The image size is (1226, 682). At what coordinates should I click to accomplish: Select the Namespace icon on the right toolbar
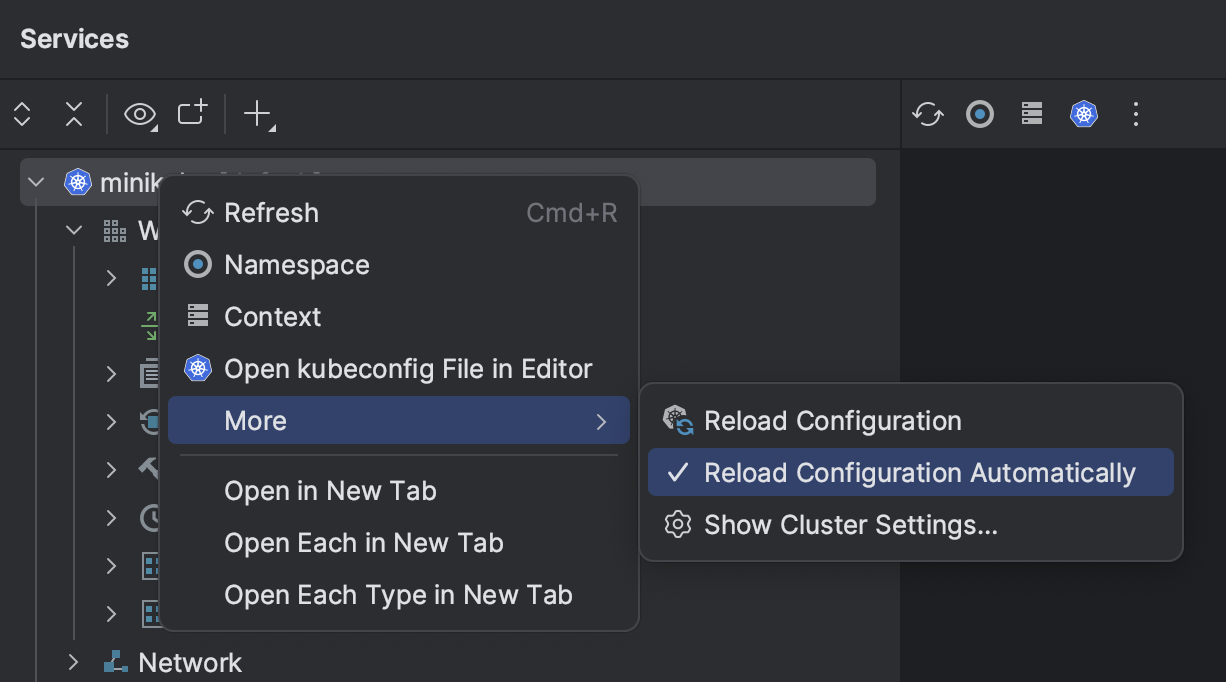click(980, 114)
